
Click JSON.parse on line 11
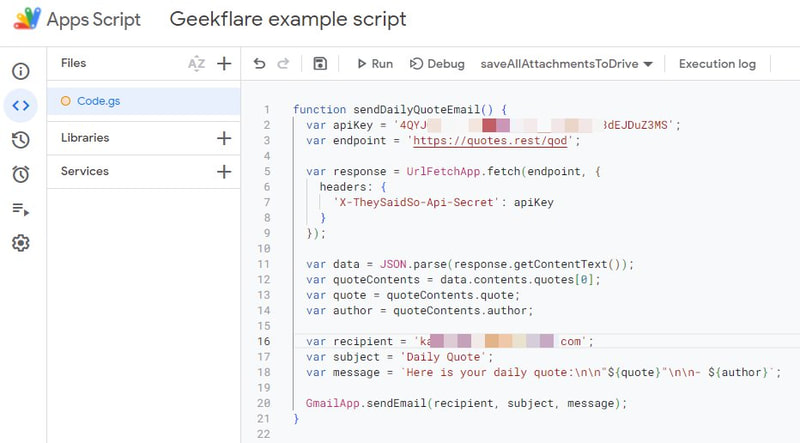413,264
